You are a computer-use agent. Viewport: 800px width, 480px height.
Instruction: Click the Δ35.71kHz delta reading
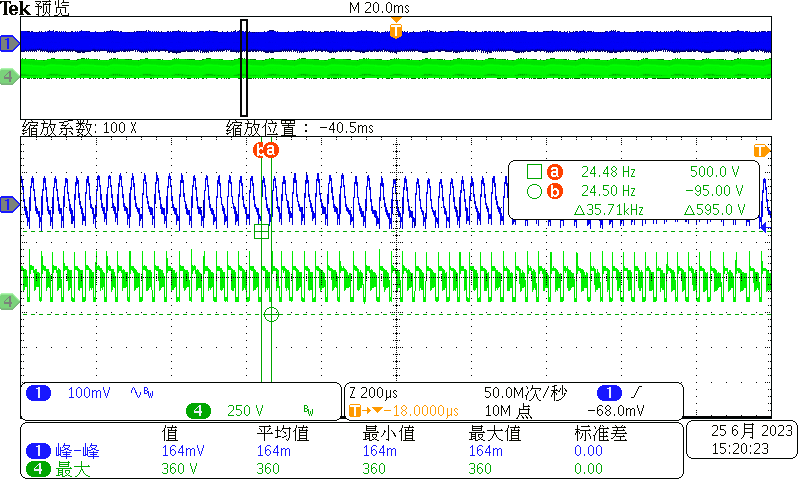pyautogui.click(x=609, y=210)
